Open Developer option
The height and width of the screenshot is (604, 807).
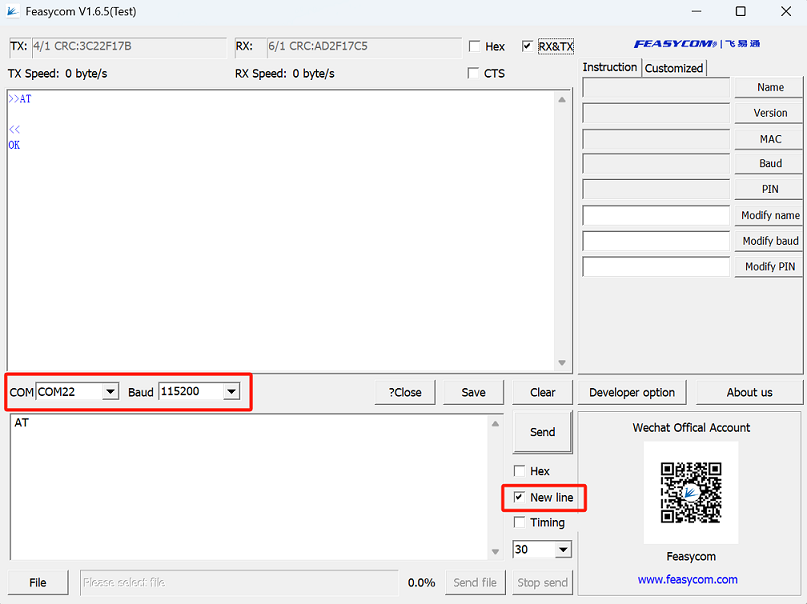click(x=631, y=391)
